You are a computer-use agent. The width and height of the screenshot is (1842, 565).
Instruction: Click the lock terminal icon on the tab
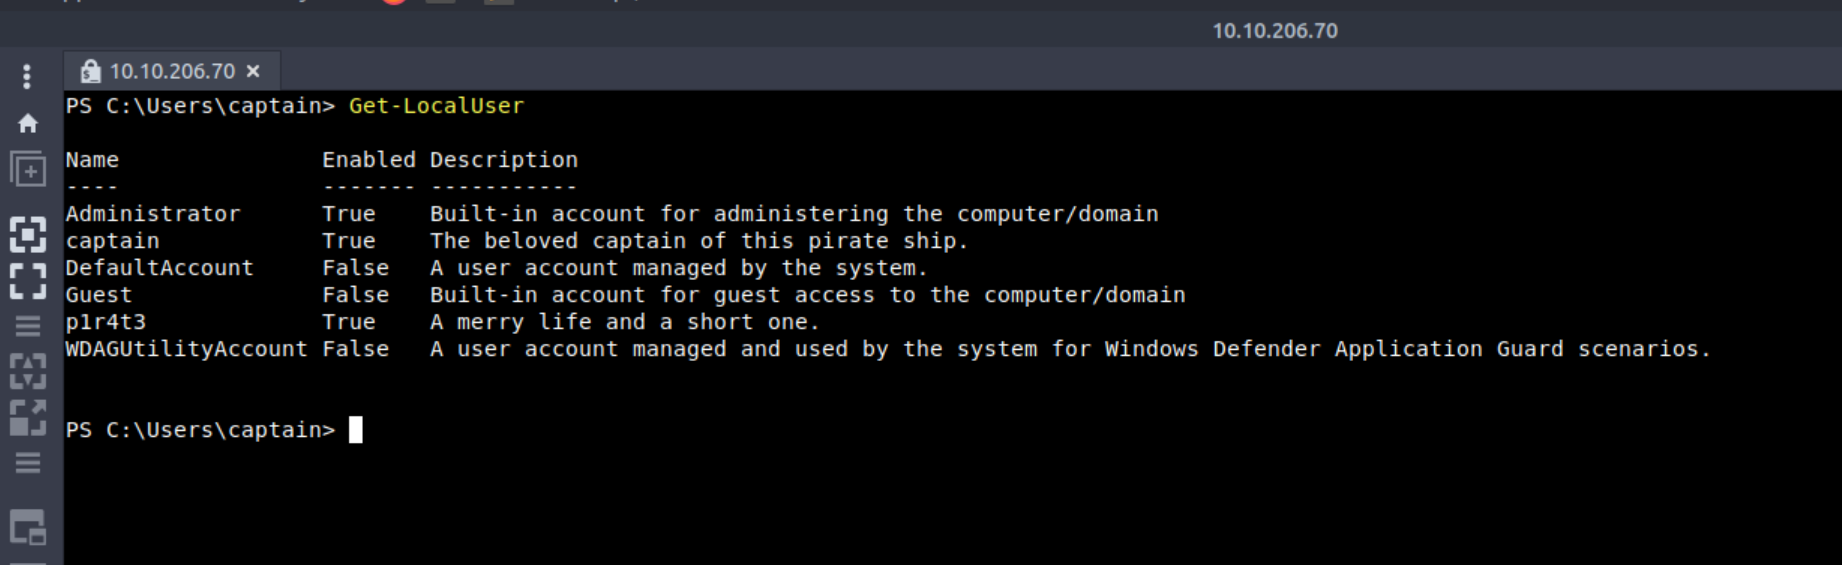pos(90,71)
